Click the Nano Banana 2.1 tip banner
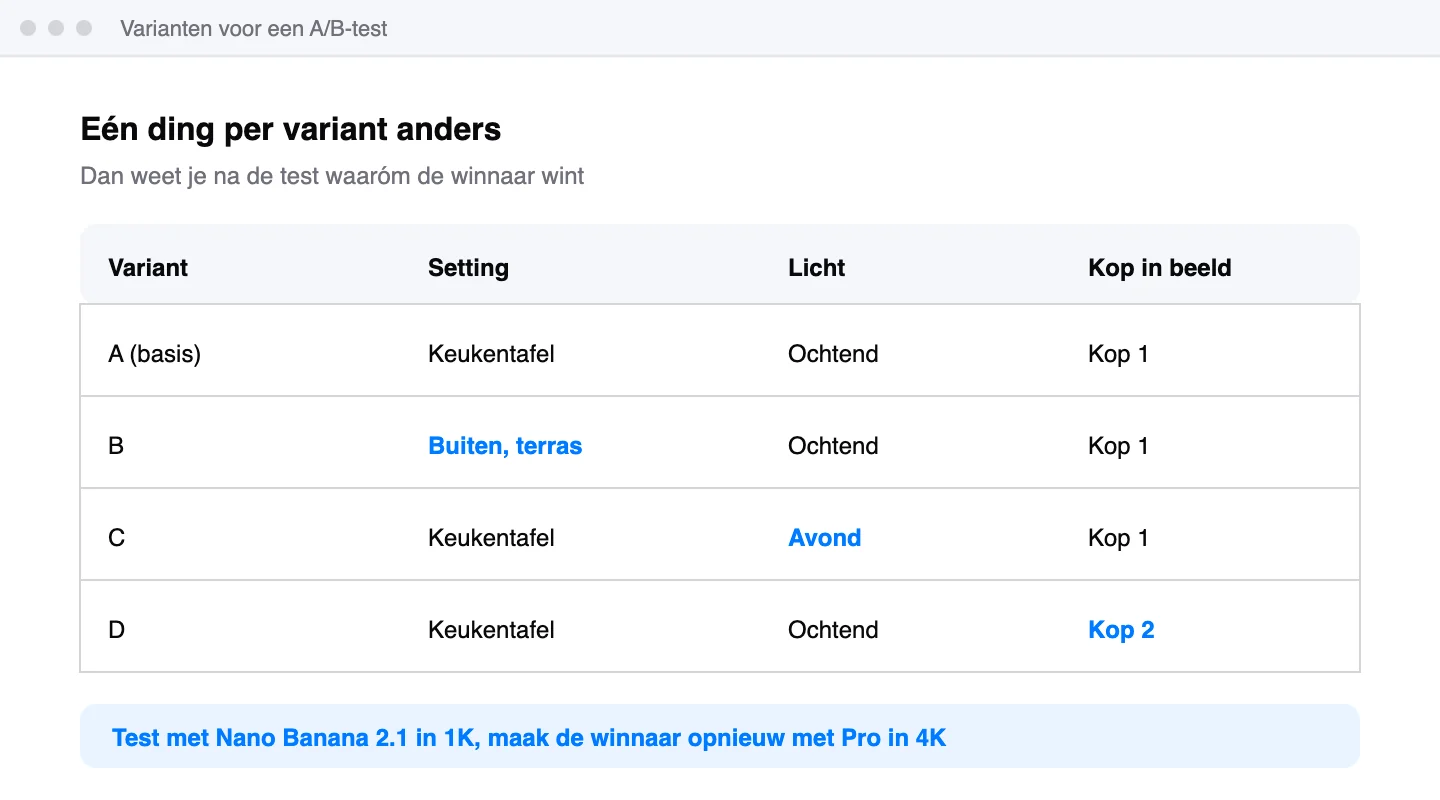 coord(720,738)
